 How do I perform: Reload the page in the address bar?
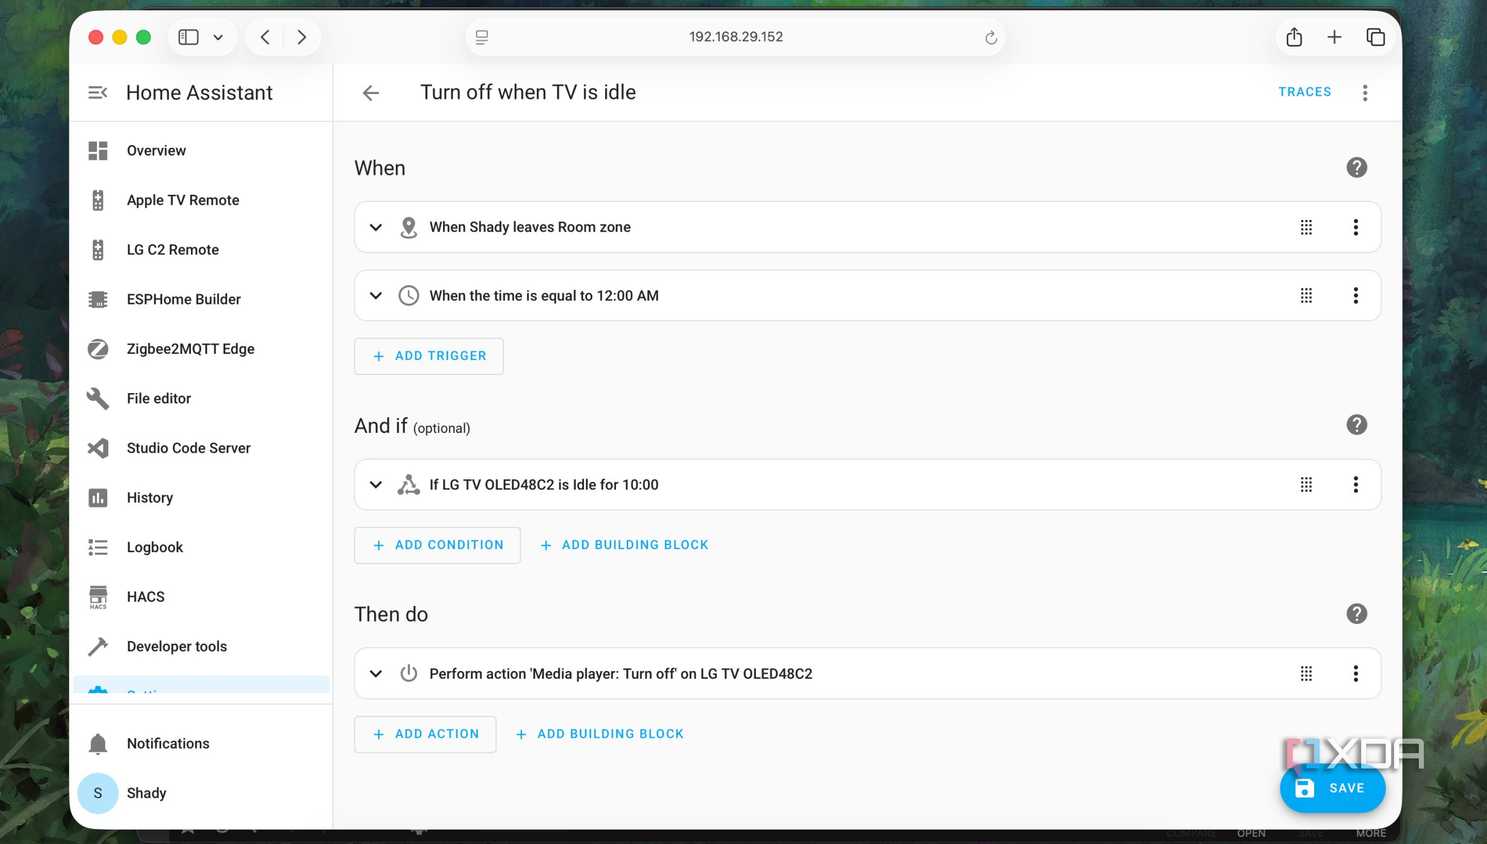991,38
